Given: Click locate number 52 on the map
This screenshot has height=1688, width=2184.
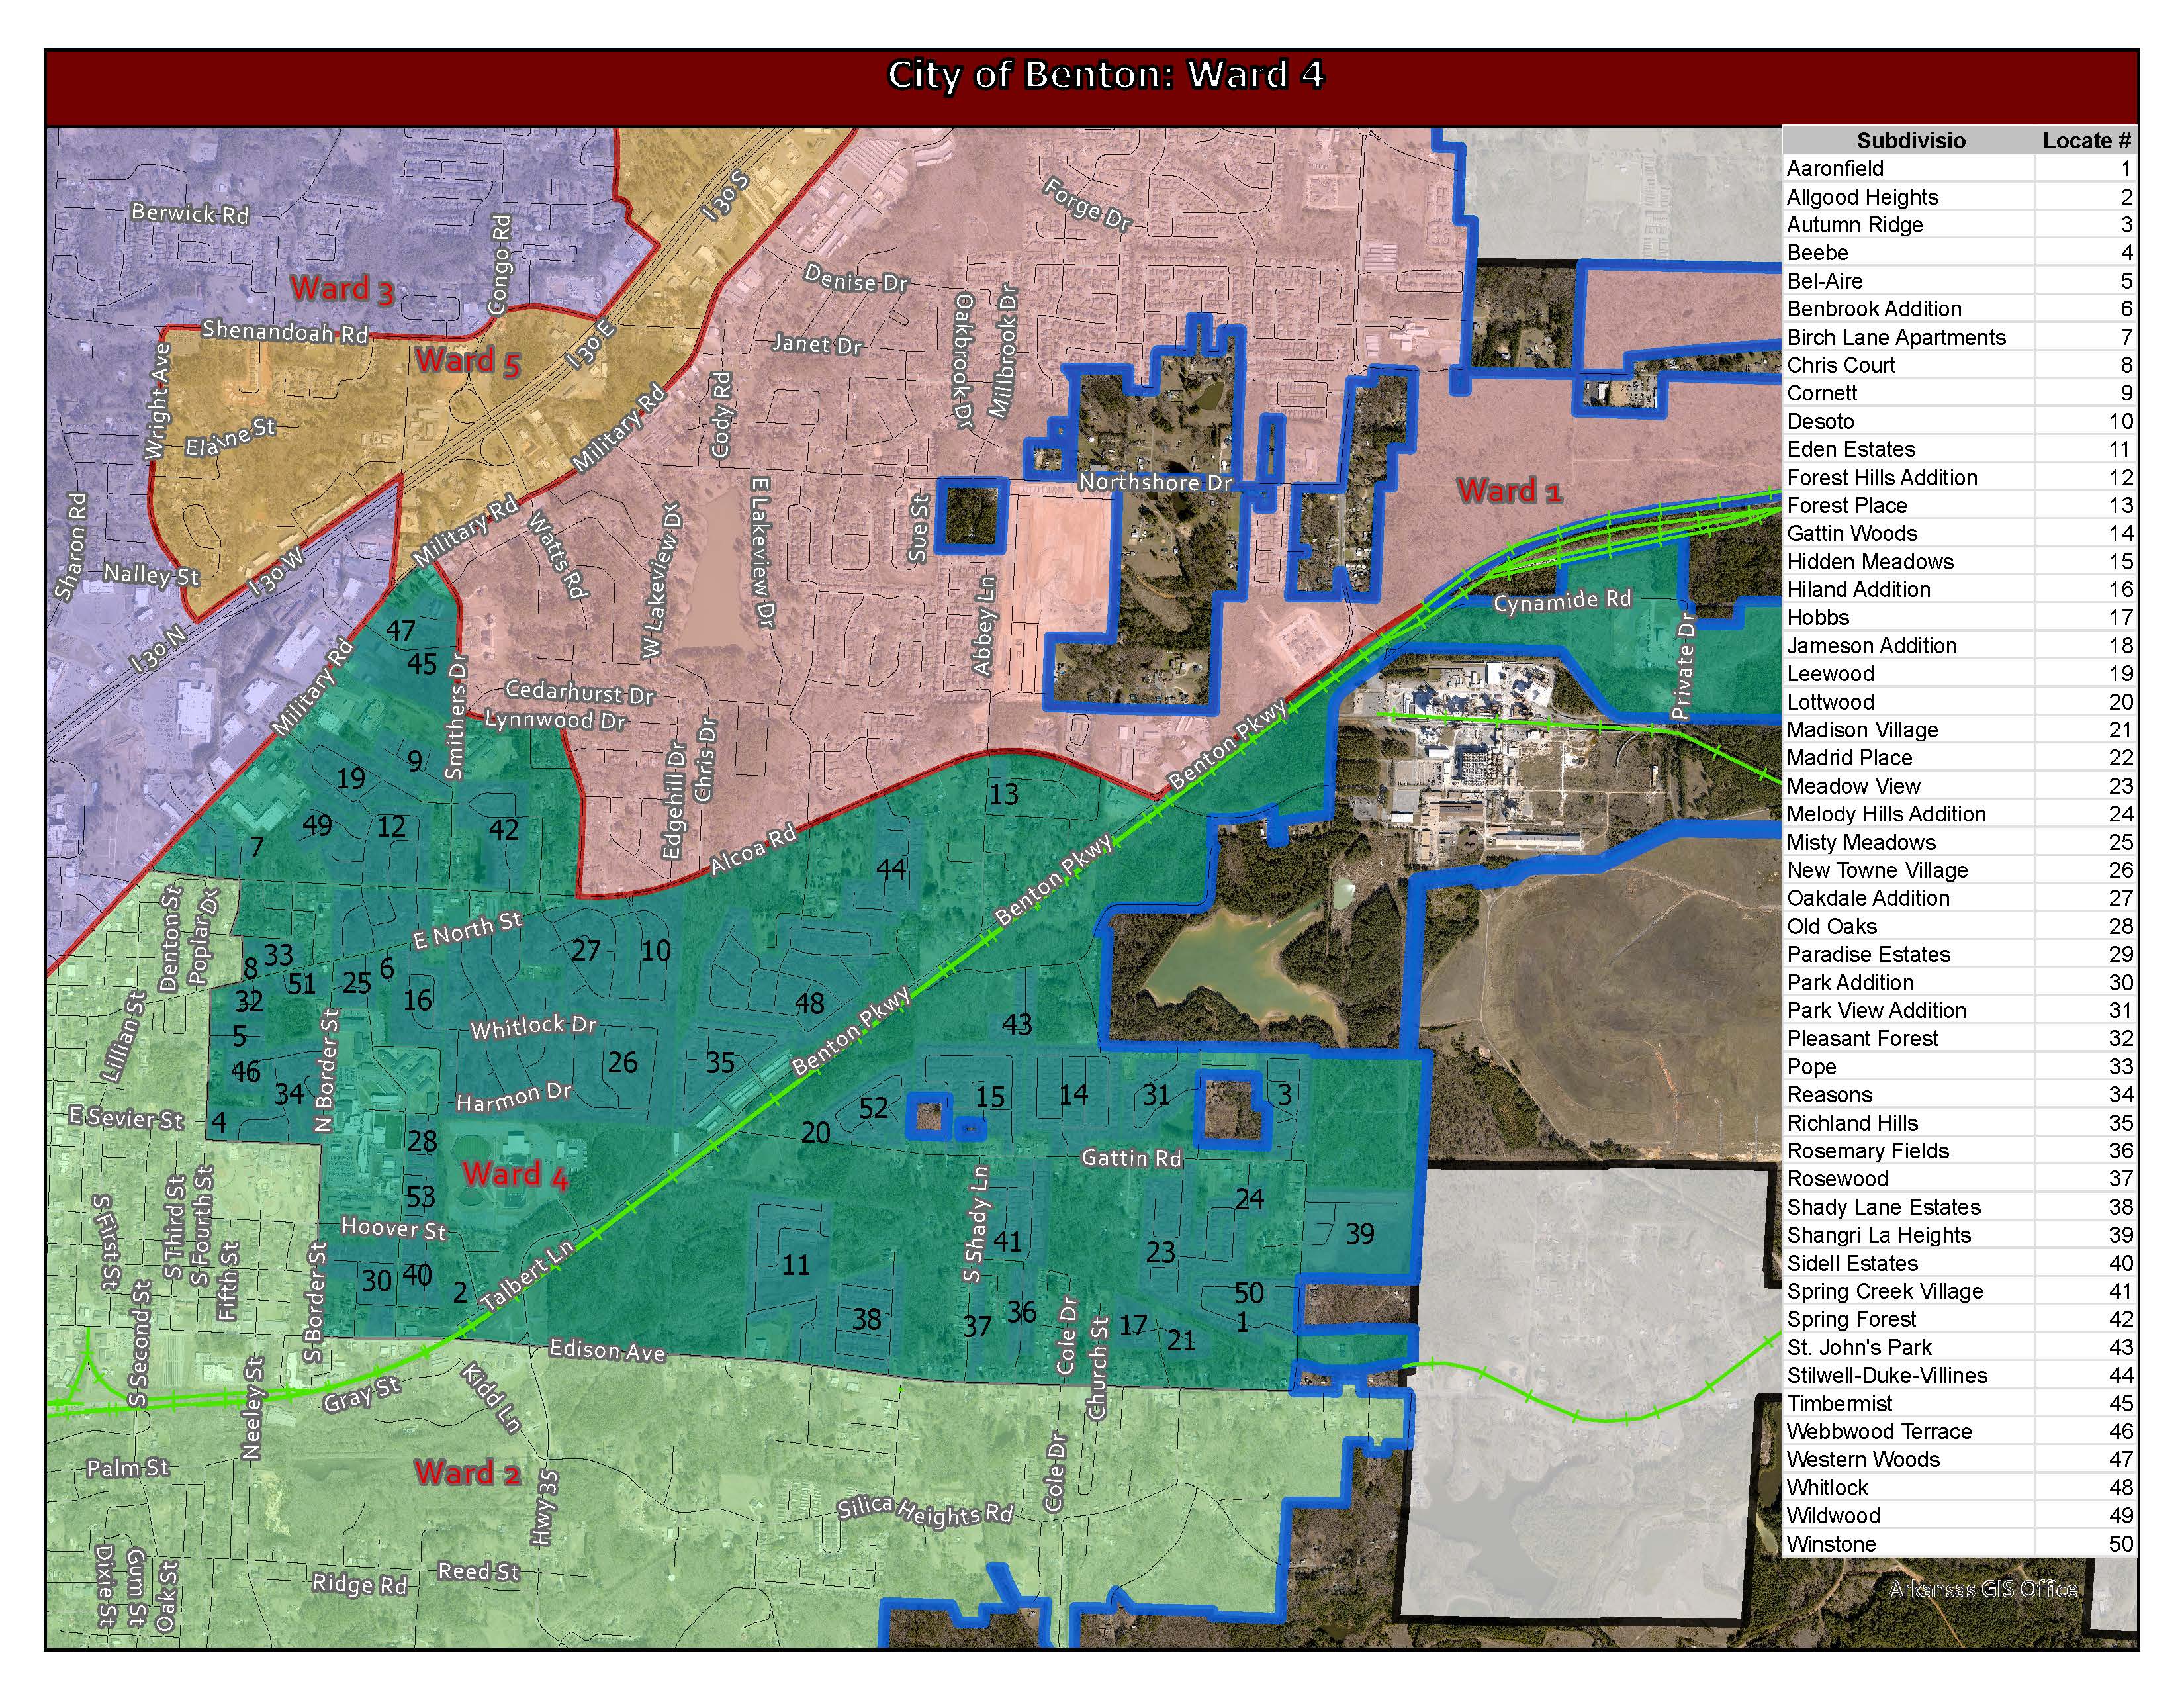Looking at the screenshot, I should pos(873,1108).
